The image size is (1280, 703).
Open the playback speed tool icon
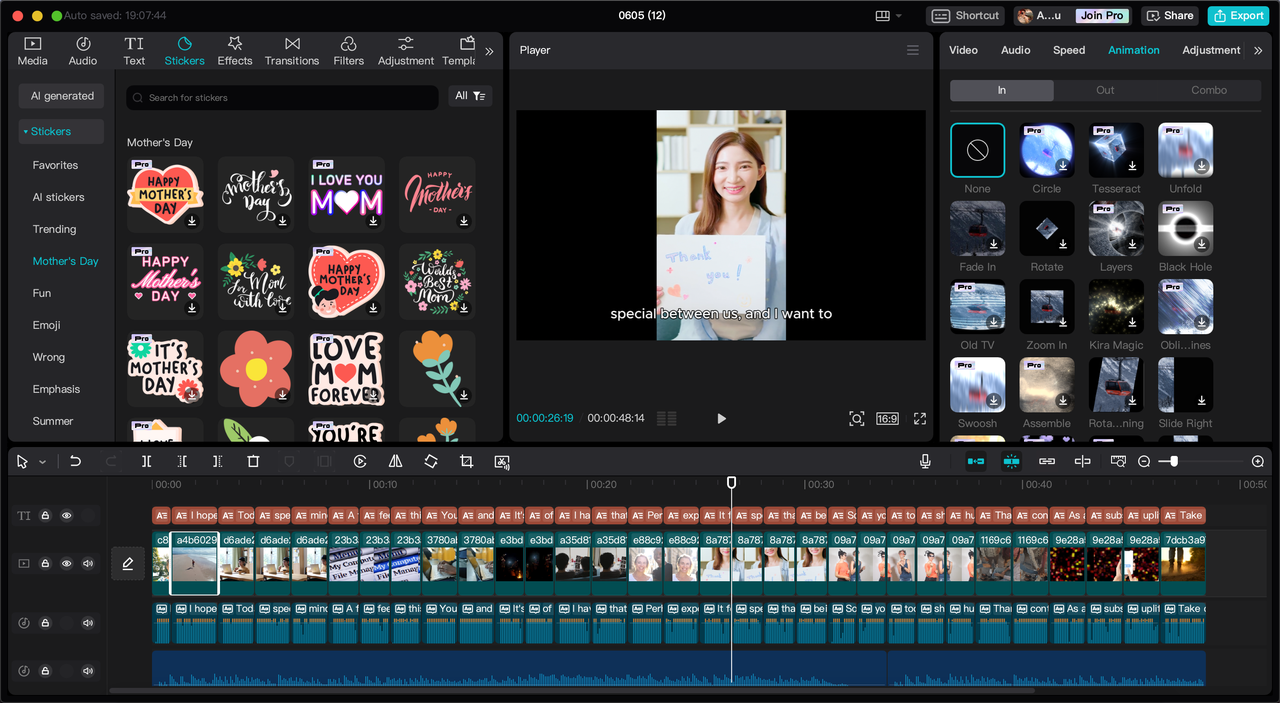(360, 461)
